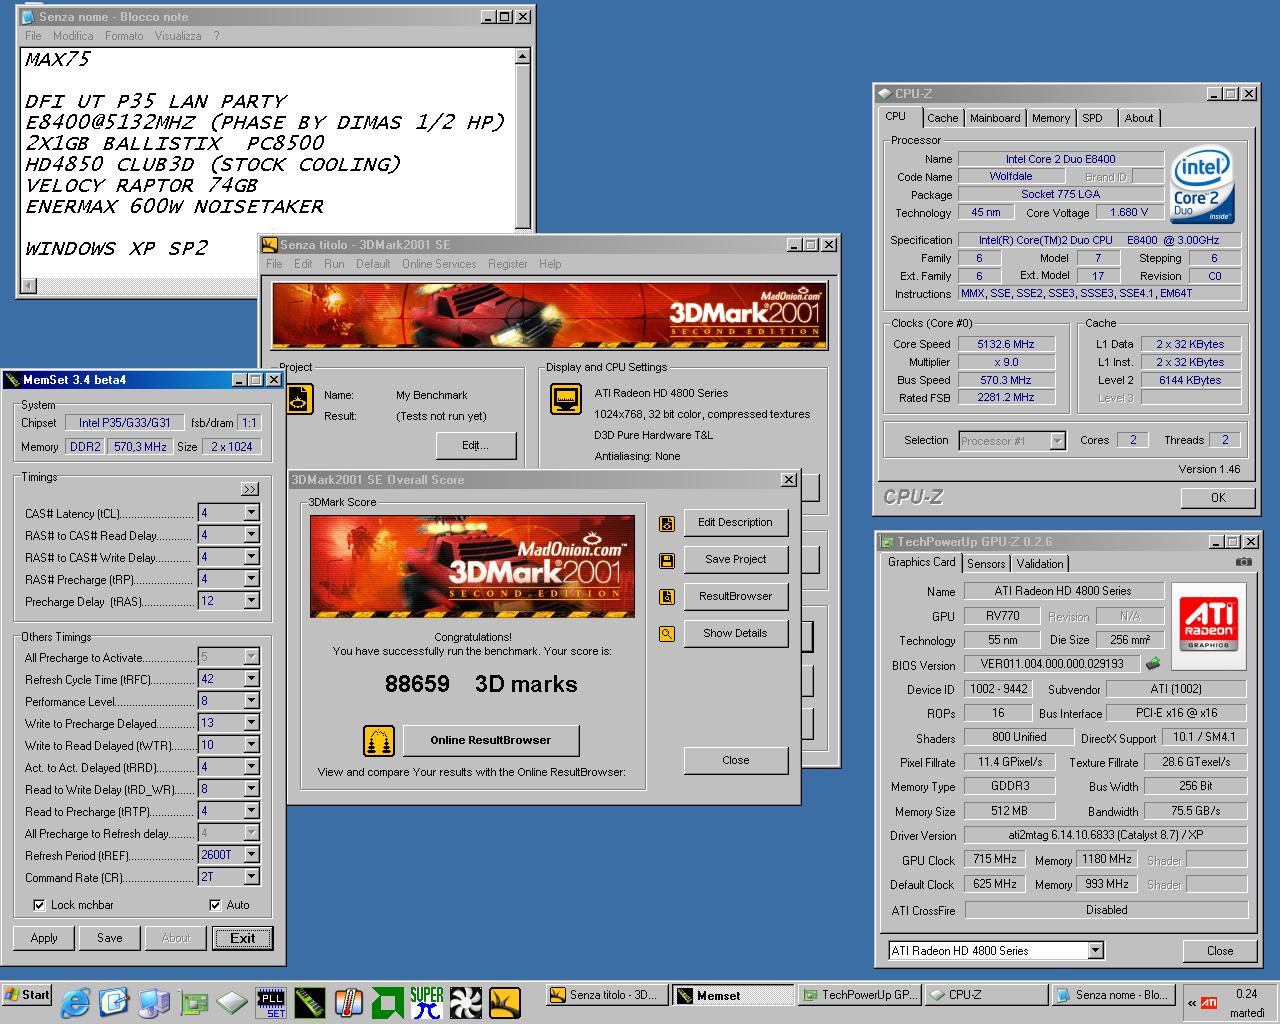
Task: Expand MemSet timings with >> button
Action: [x=249, y=489]
